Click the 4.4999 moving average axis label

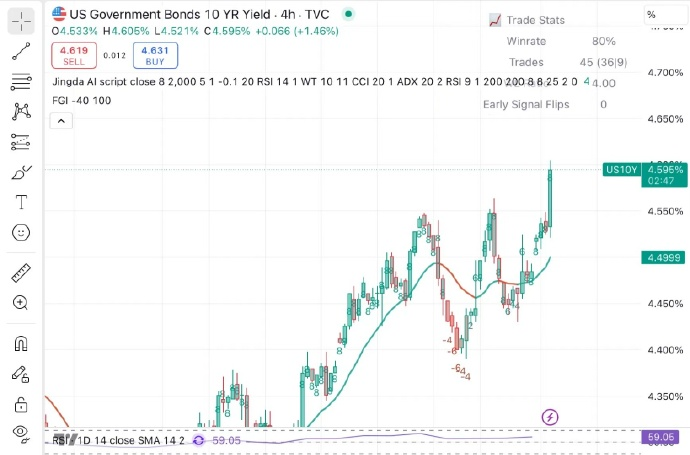(664, 257)
